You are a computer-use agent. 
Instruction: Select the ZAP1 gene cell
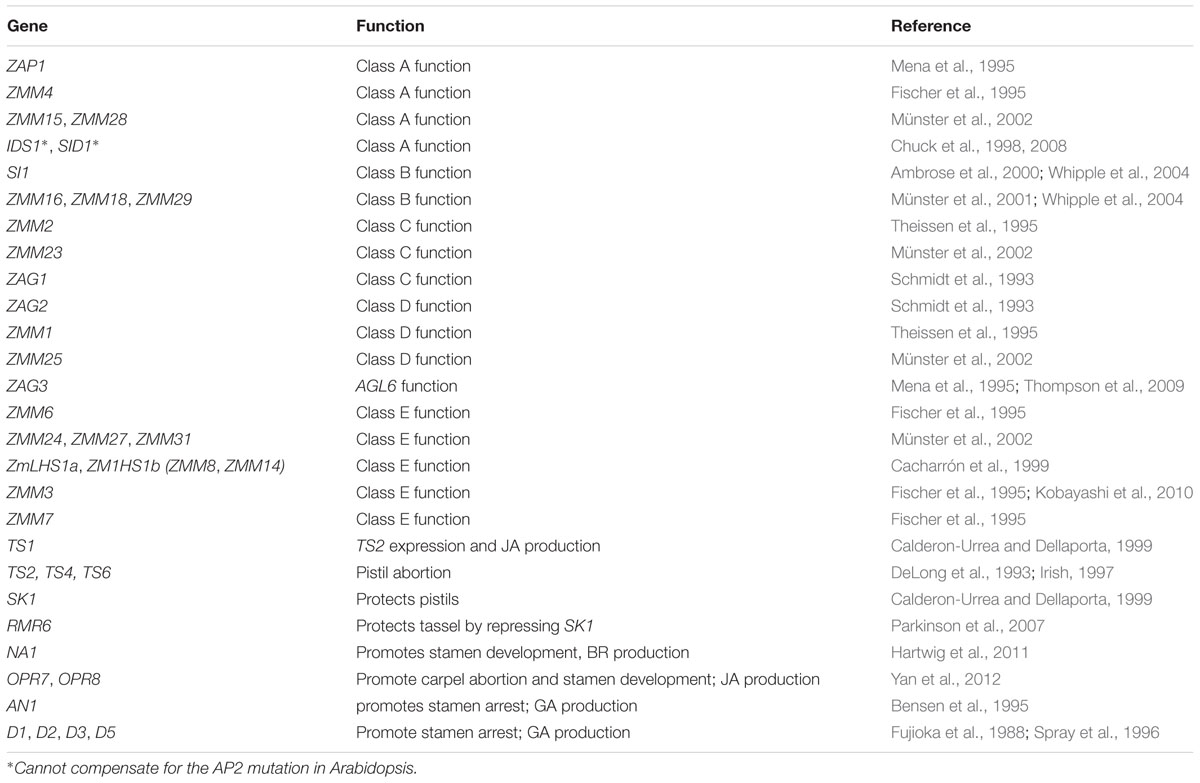click(26, 66)
